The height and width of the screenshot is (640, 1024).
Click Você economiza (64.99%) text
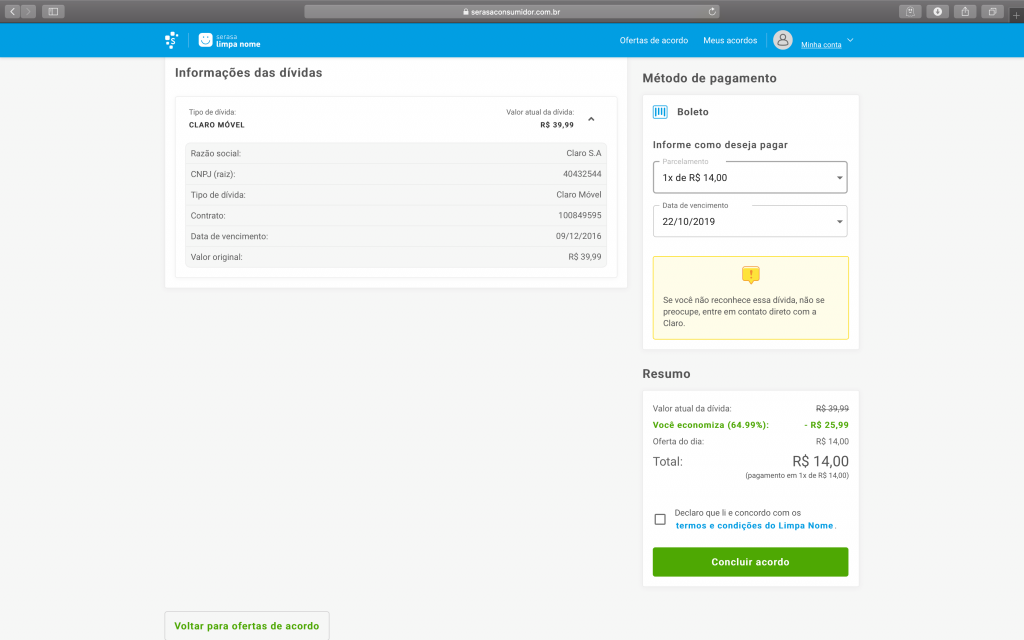coord(711,425)
